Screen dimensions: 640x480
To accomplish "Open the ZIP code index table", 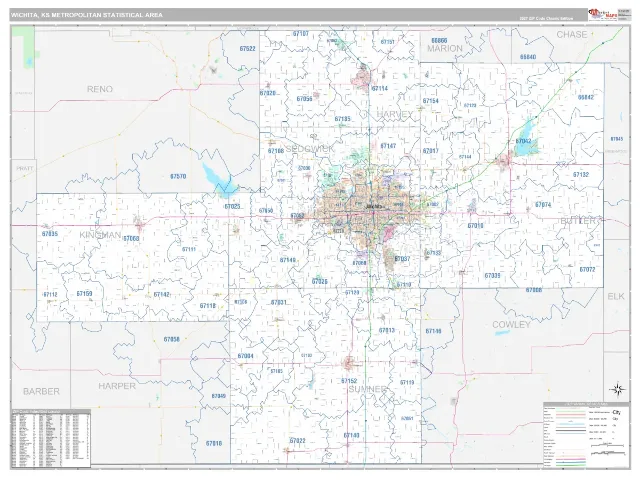I will click(x=51, y=438).
